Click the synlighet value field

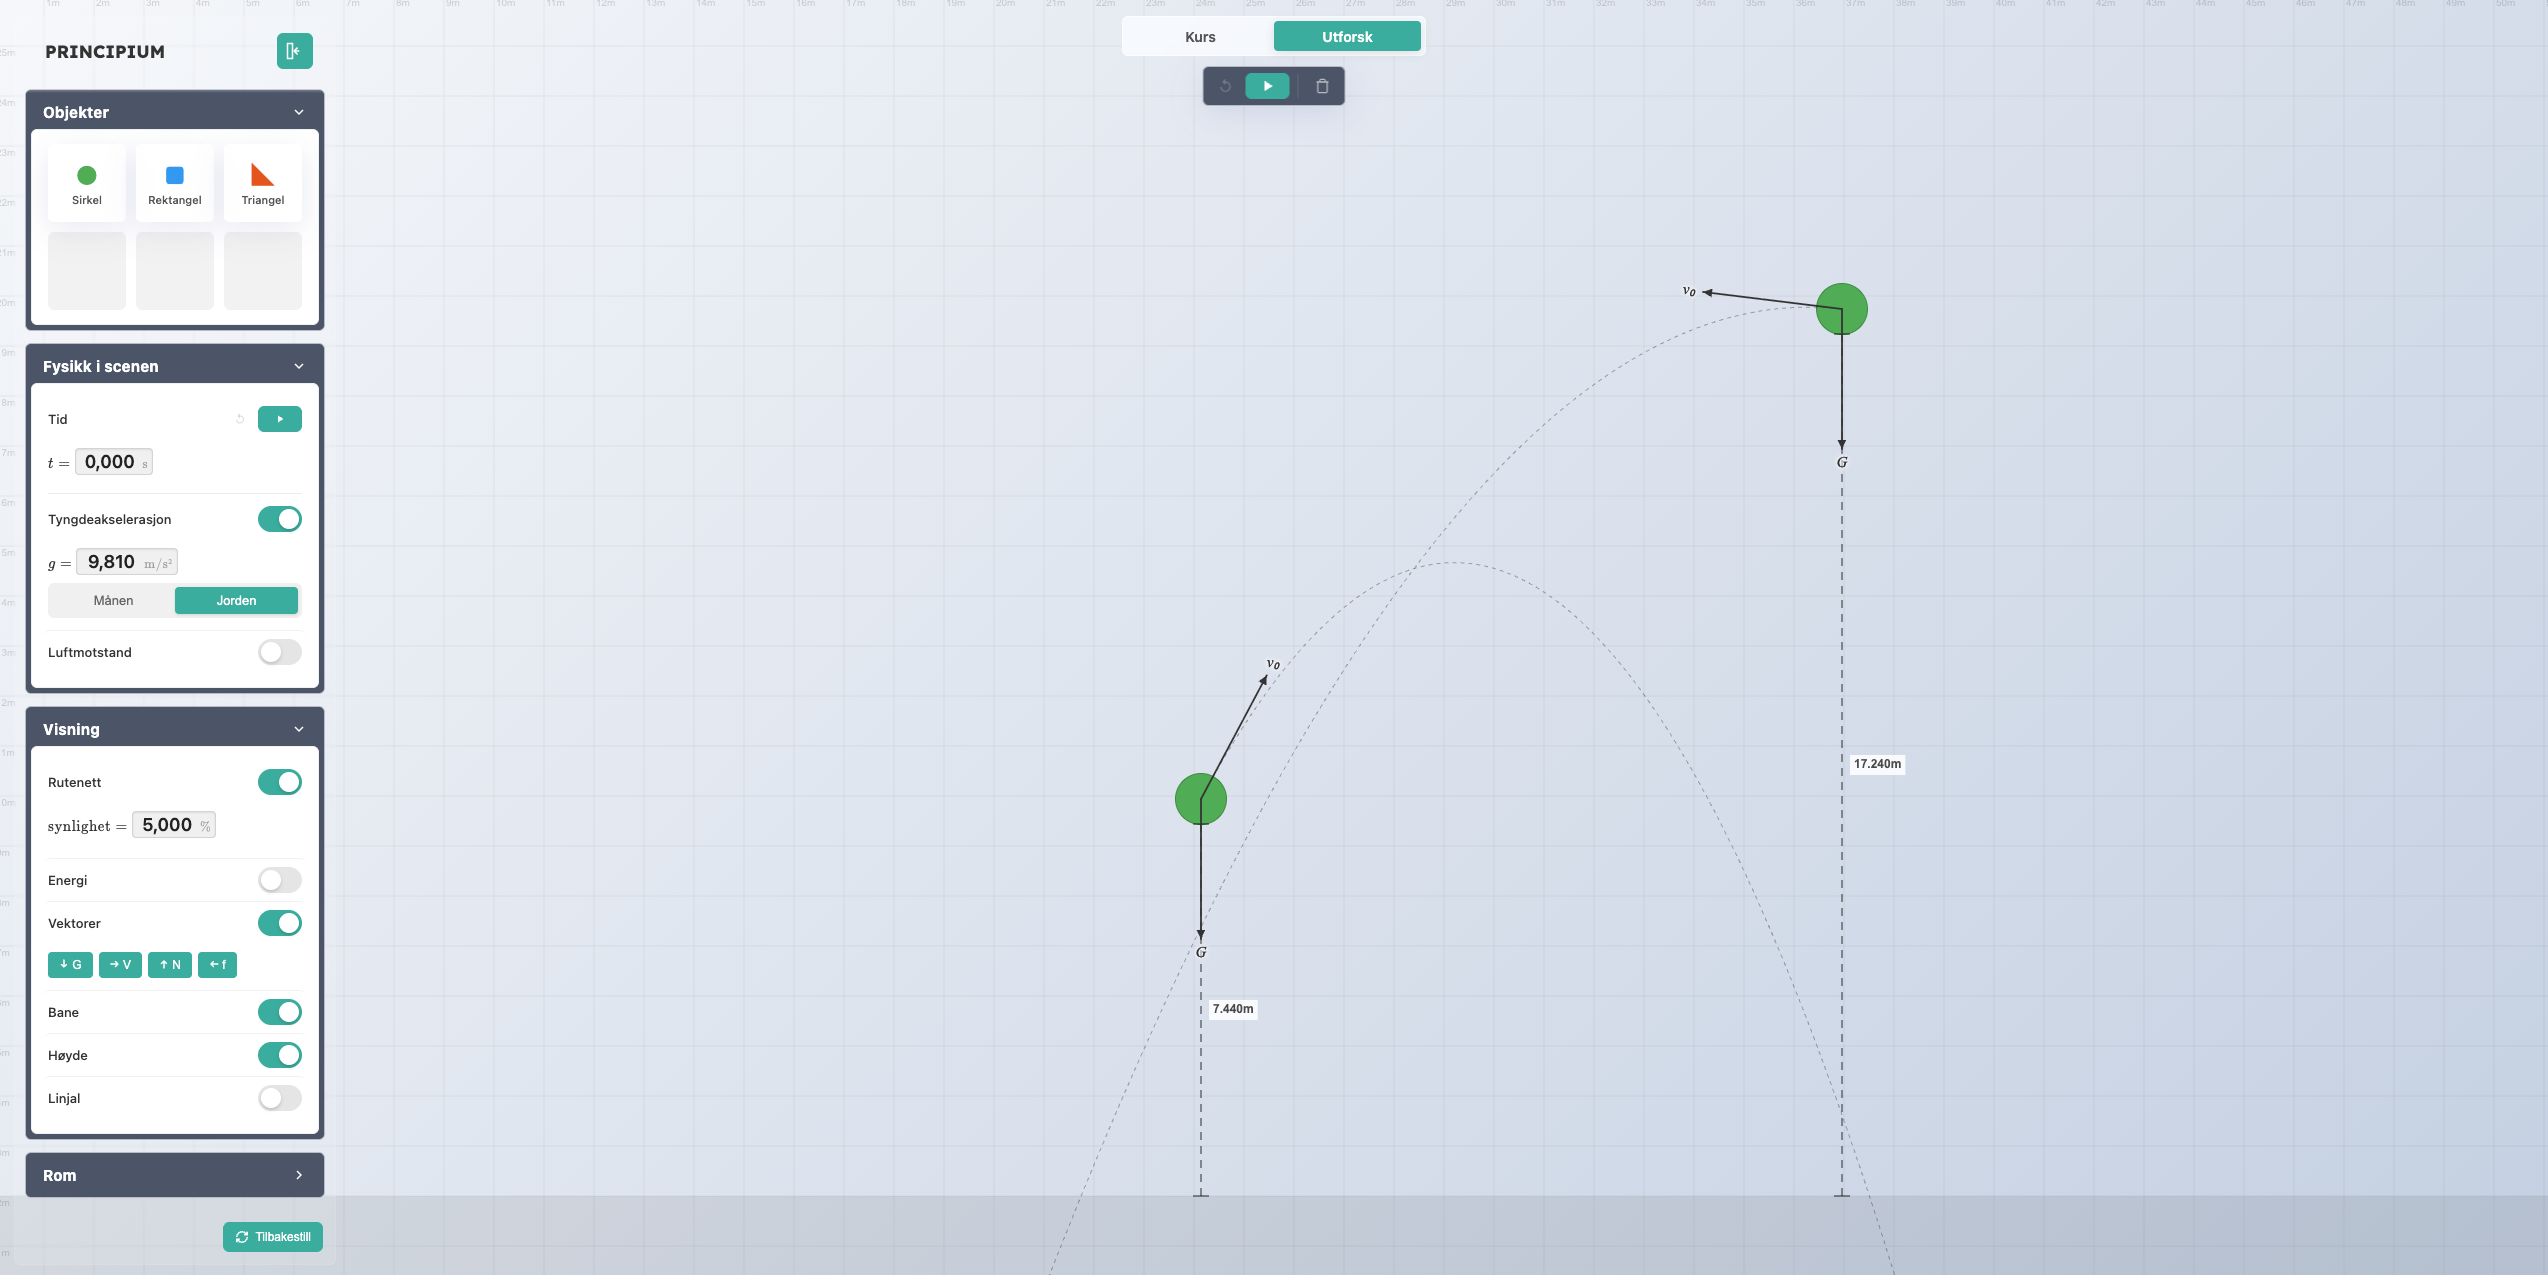168,825
